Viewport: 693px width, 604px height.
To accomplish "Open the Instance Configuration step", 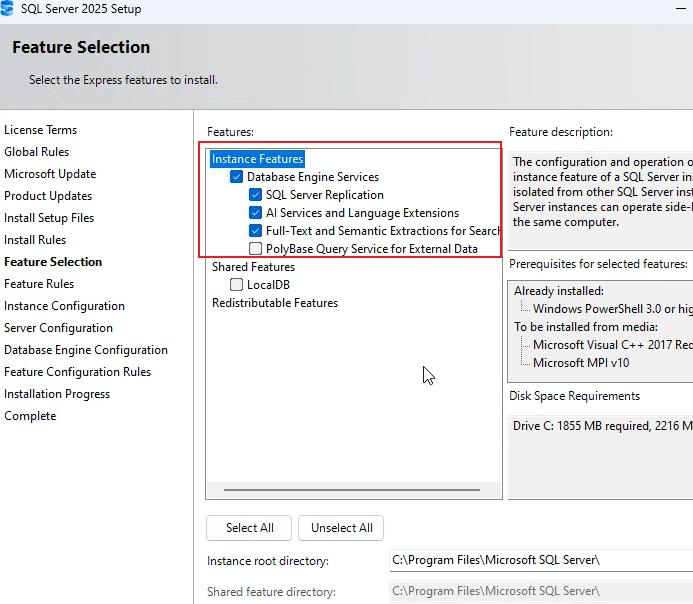I will (64, 306).
